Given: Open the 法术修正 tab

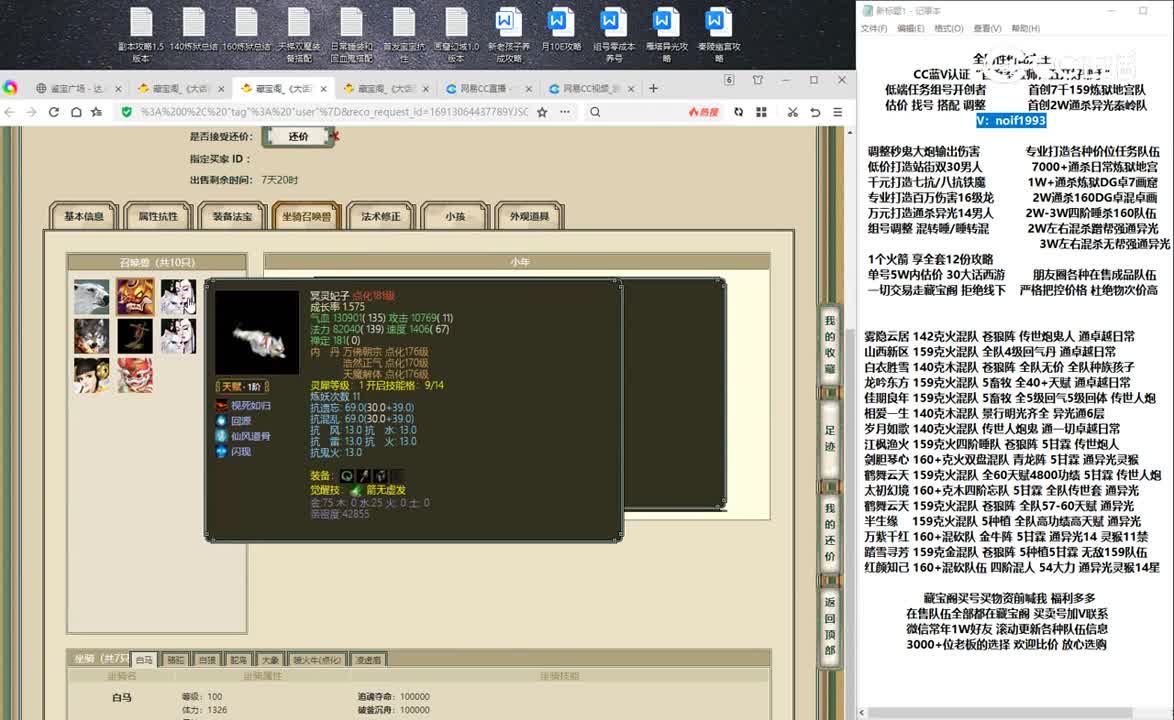Looking at the screenshot, I should 380,216.
